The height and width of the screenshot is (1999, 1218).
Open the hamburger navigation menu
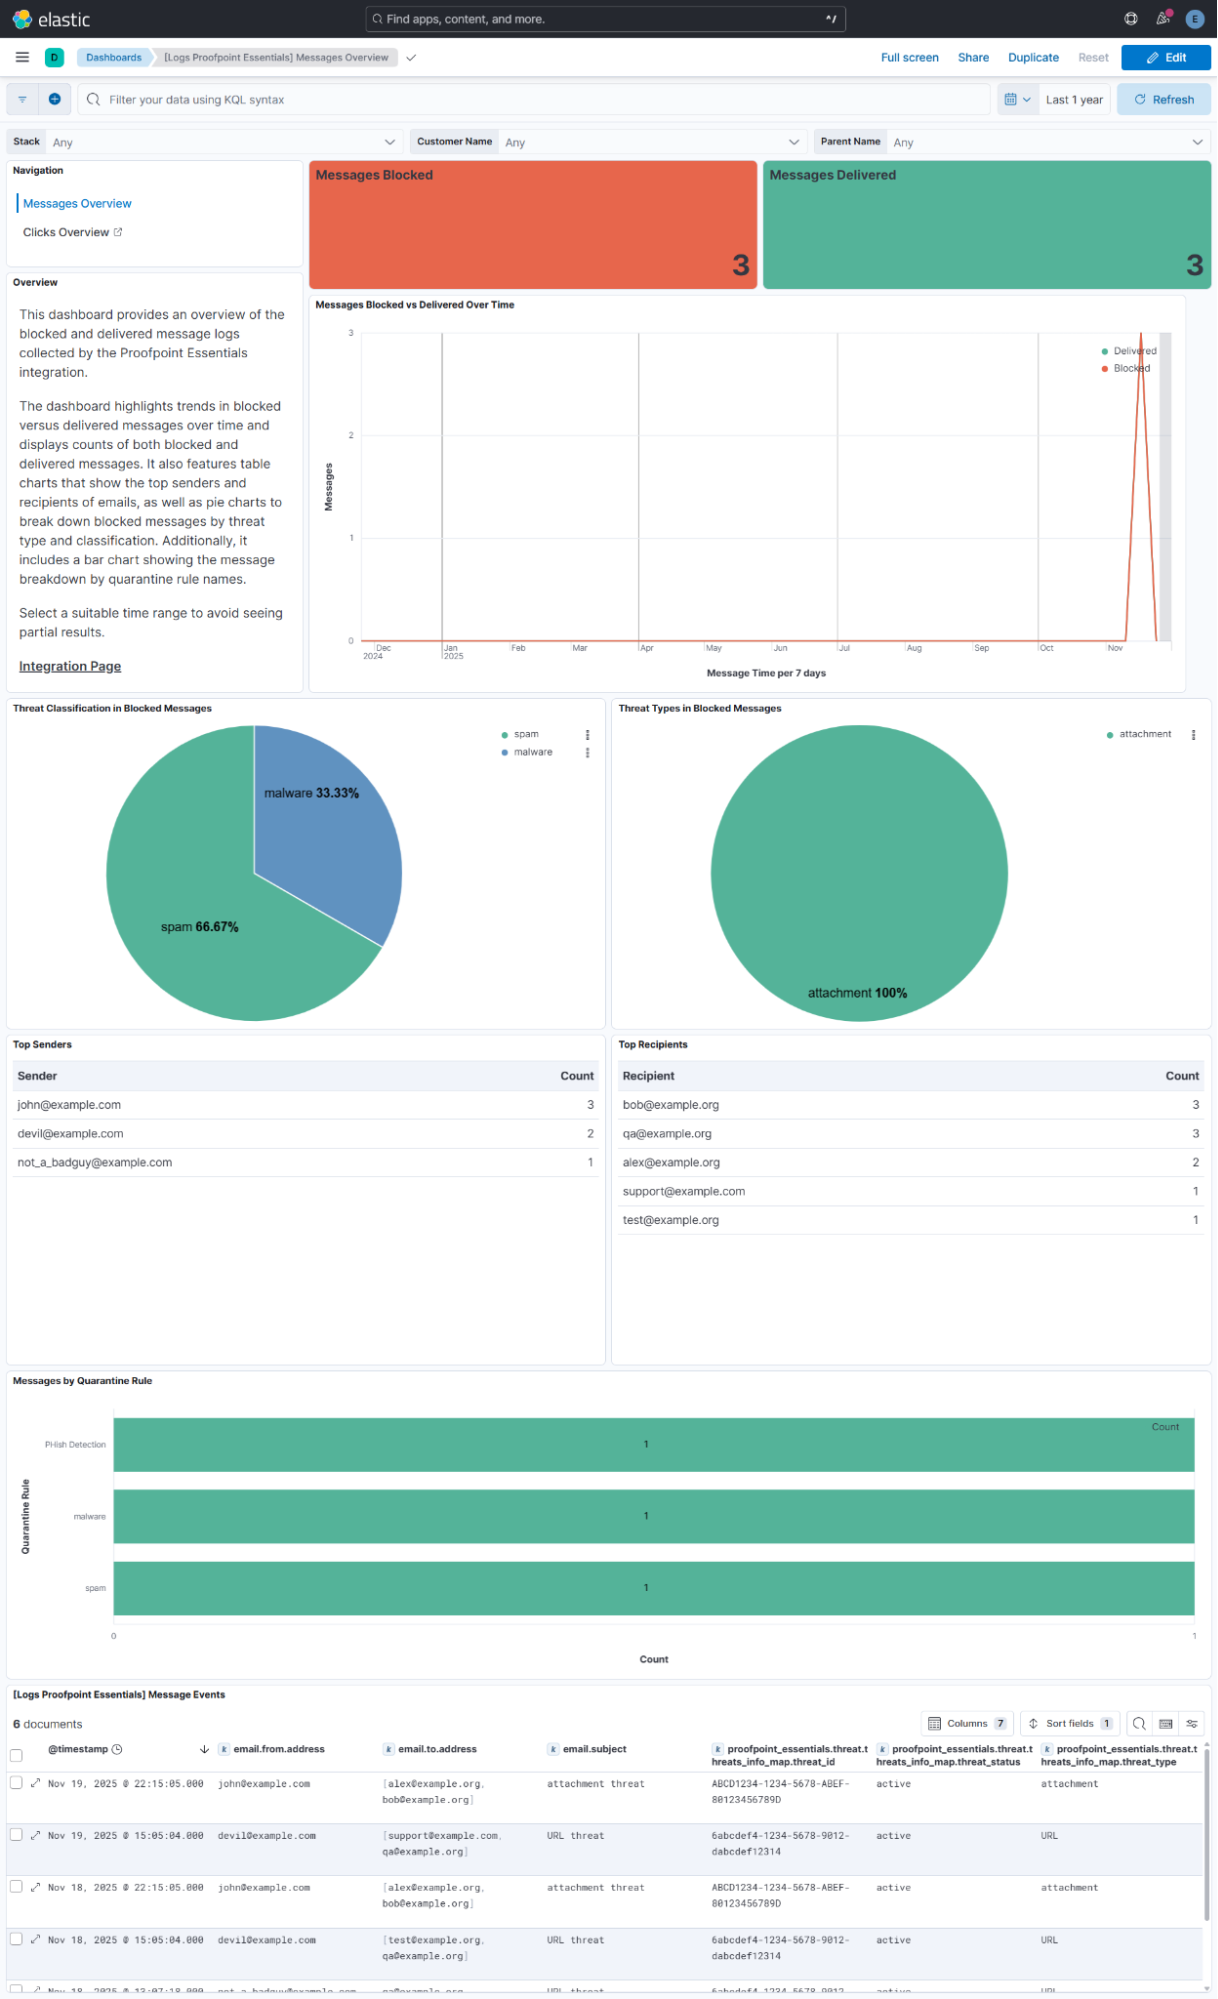[x=22, y=57]
